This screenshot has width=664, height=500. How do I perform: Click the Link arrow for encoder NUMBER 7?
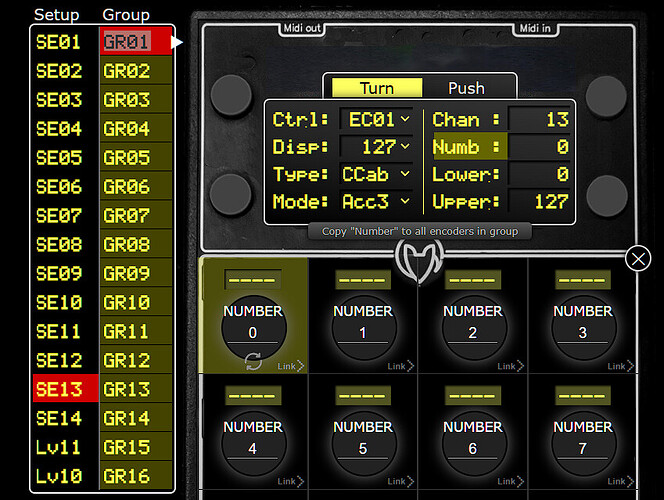[x=621, y=481]
